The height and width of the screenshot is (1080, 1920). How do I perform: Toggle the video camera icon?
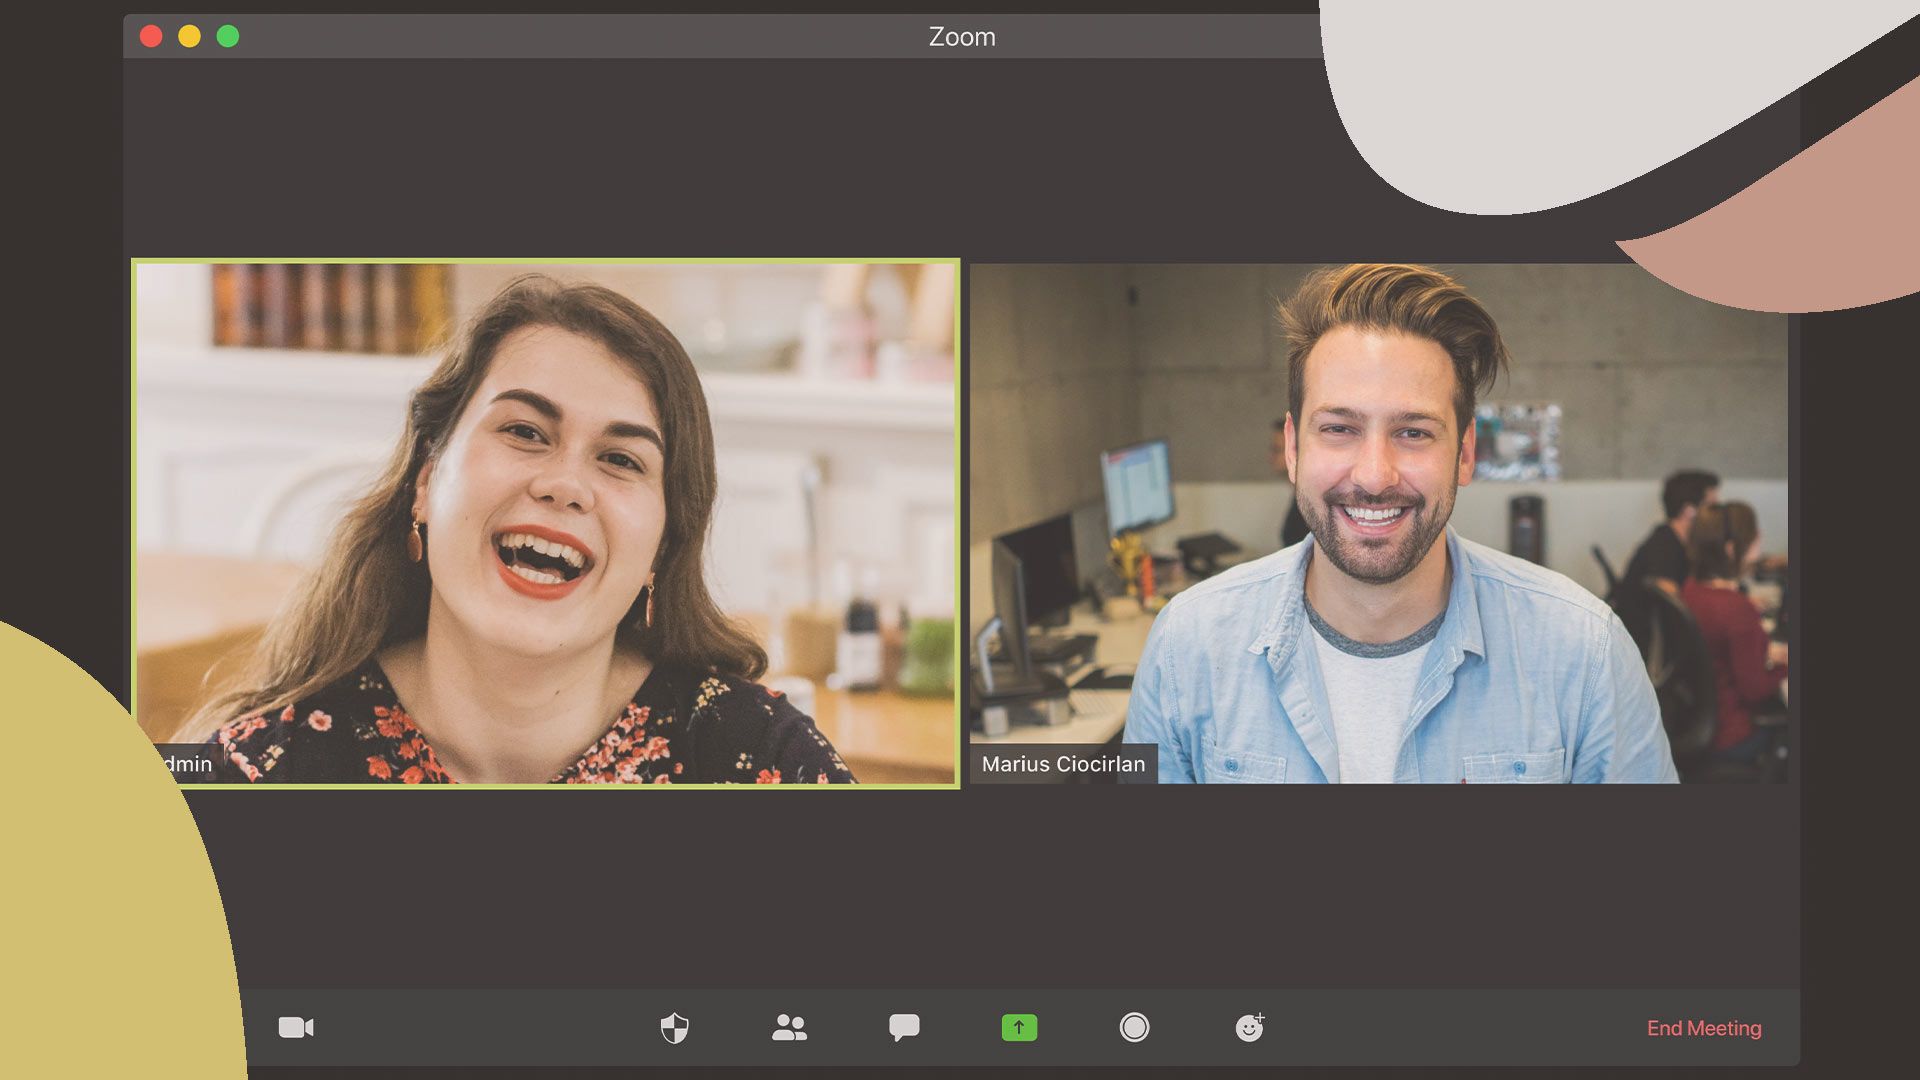[296, 1028]
